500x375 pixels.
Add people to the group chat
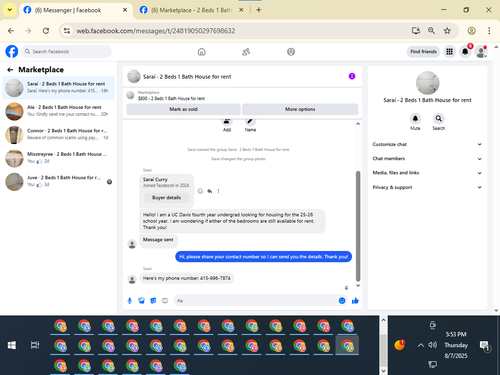[x=227, y=122]
